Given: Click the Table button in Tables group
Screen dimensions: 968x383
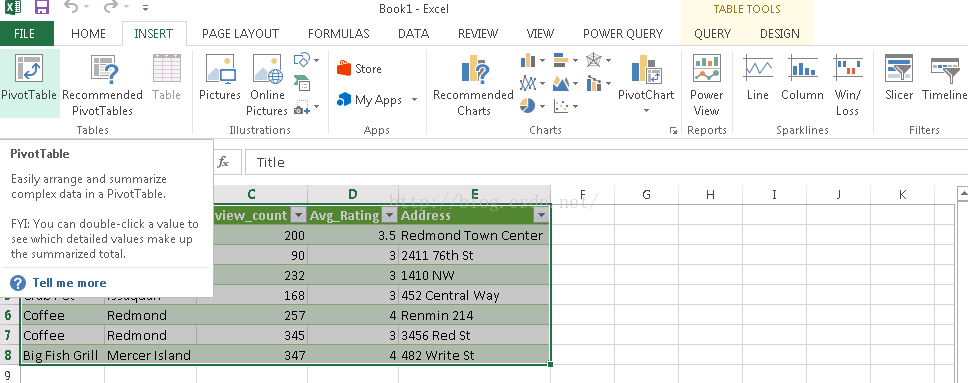Looking at the screenshot, I should pyautogui.click(x=166, y=78).
